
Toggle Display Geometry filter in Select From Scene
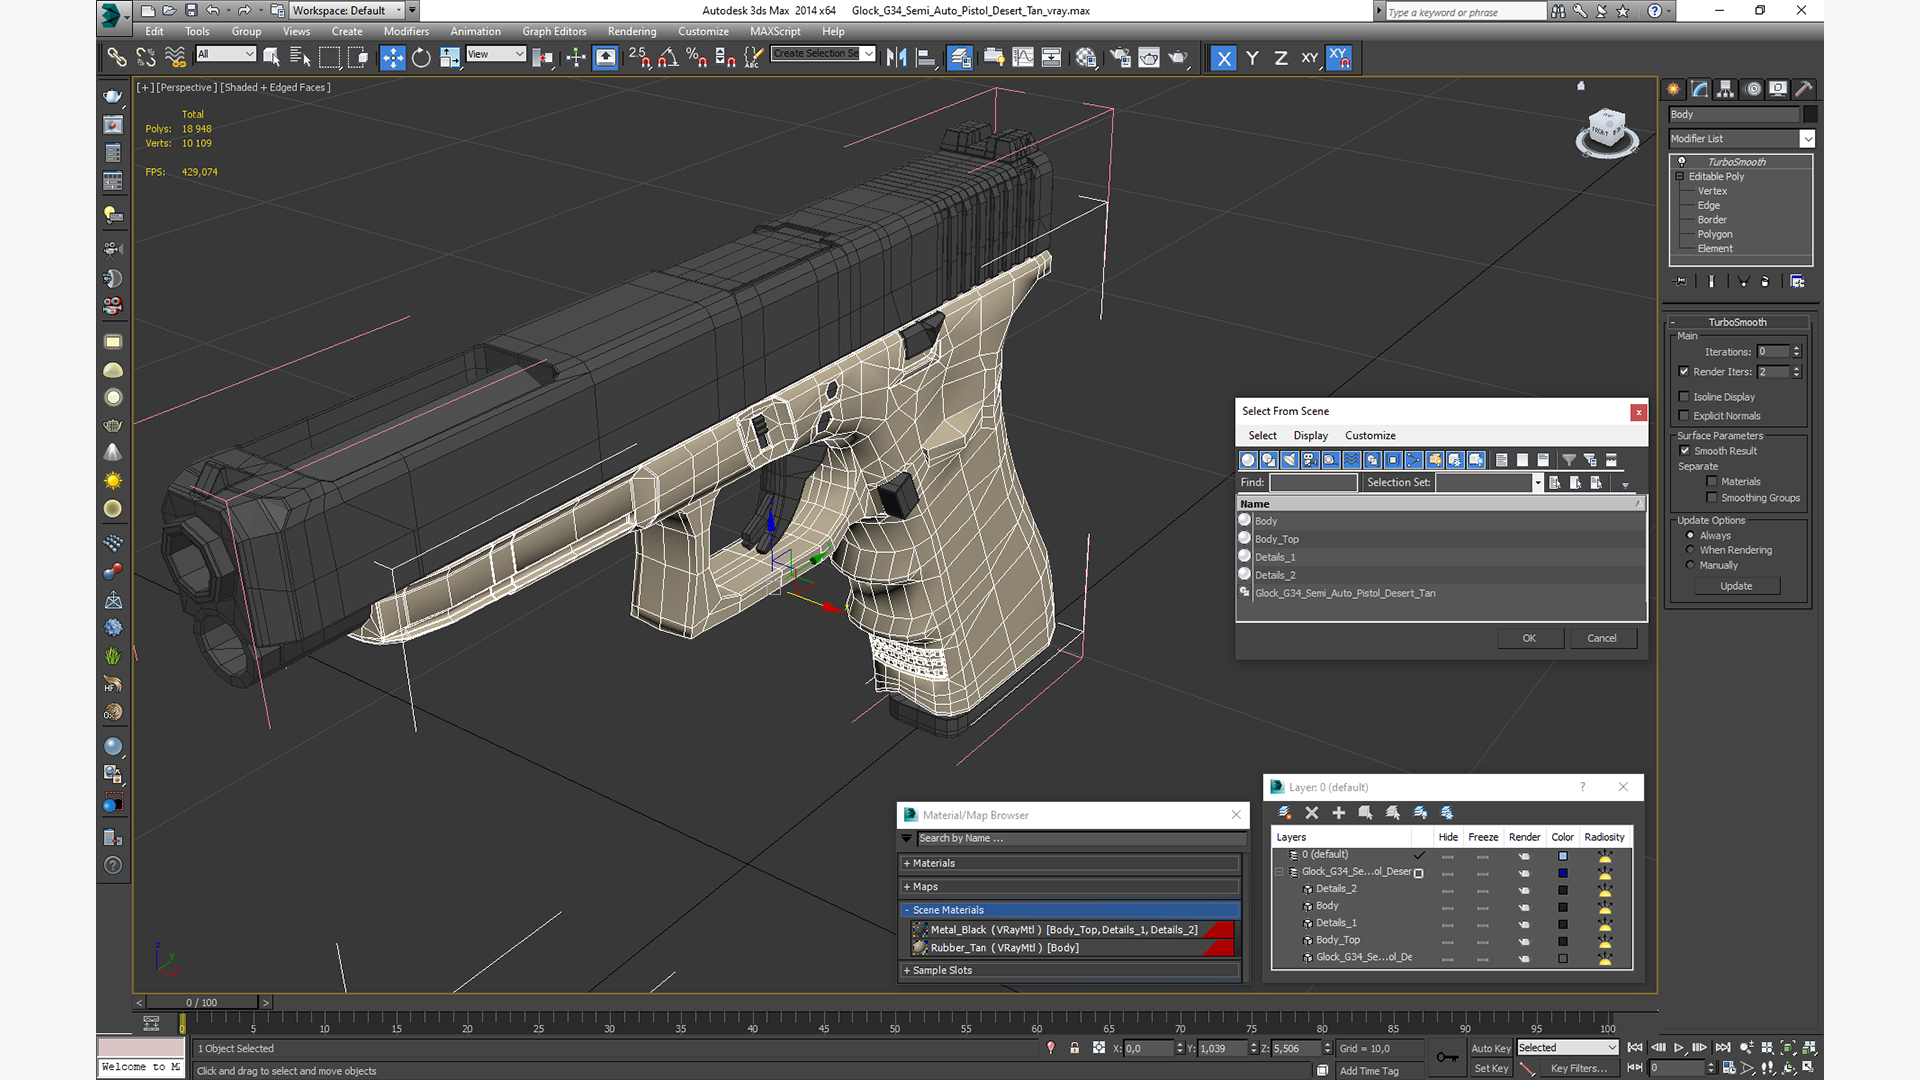[1248, 460]
